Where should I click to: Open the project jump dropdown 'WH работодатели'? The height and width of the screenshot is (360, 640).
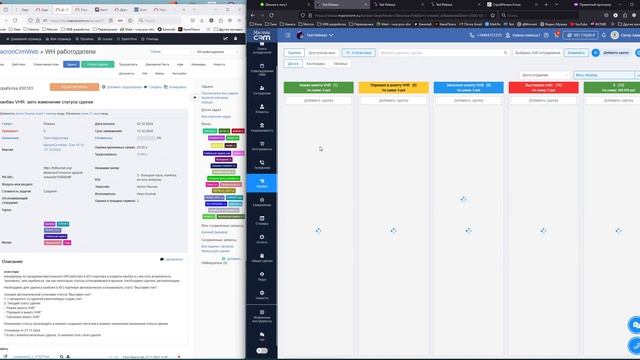[217, 52]
